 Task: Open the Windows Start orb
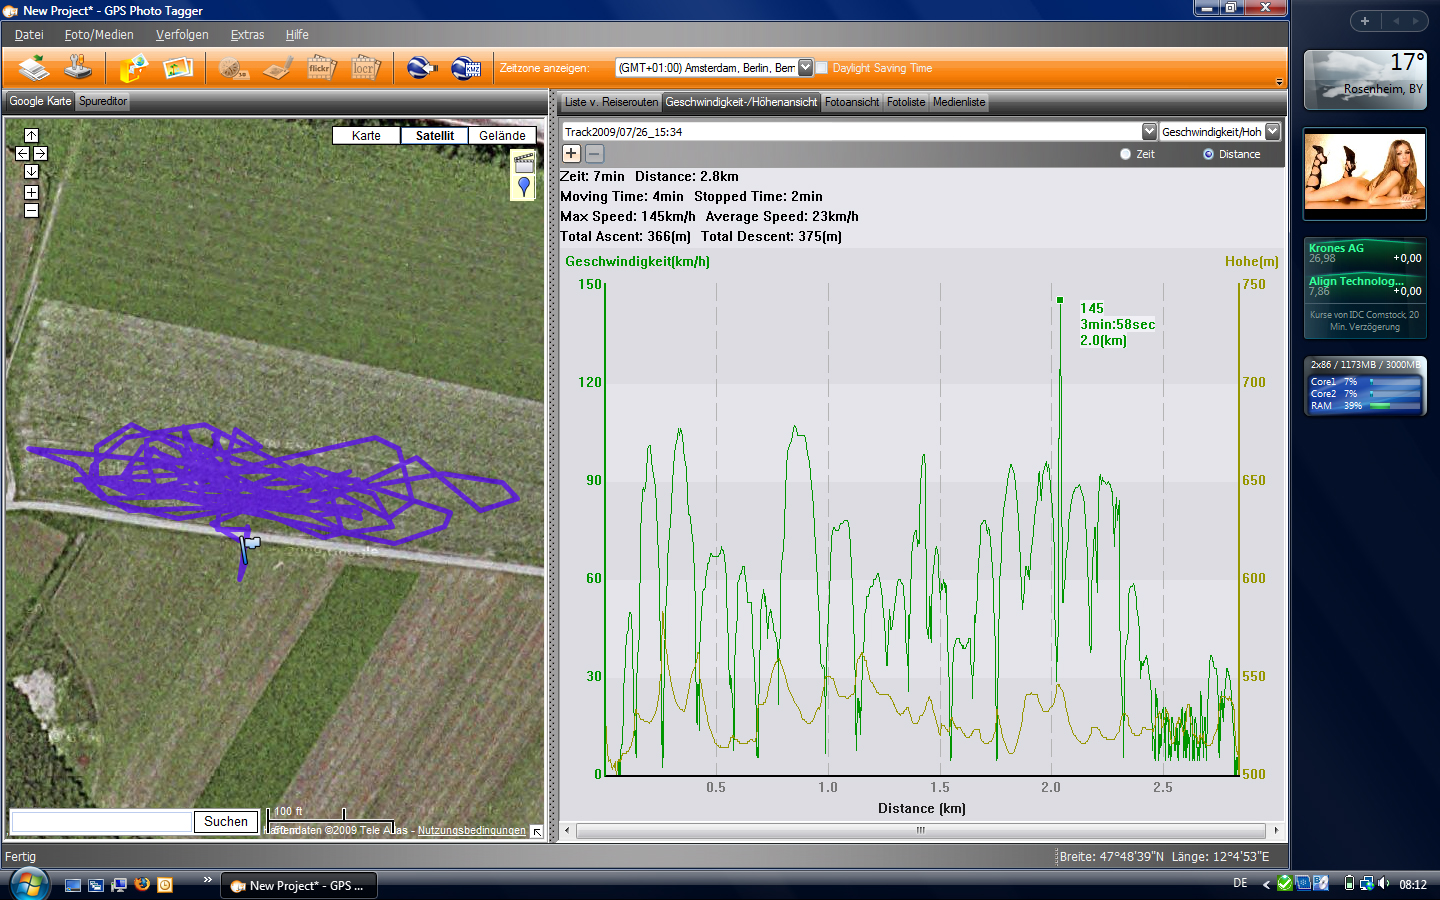29,884
